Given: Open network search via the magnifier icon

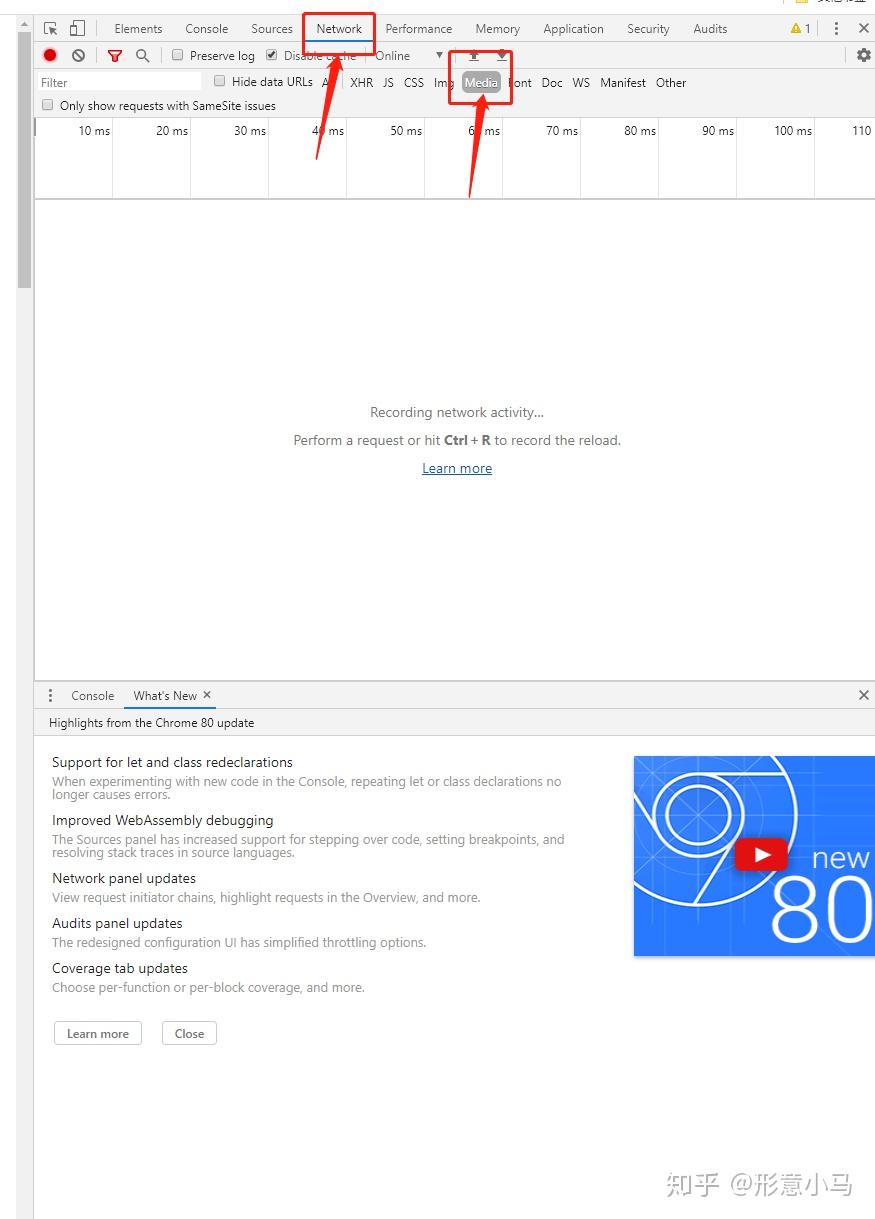Looking at the screenshot, I should point(142,56).
